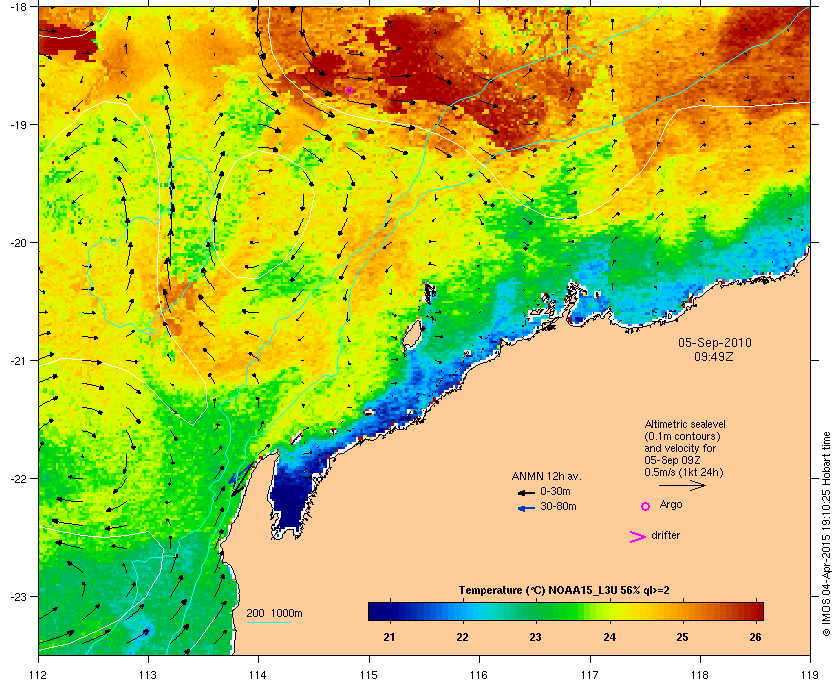The width and height of the screenshot is (840, 680).
Task: Click the colorbar tick label 24
Action: pyautogui.click(x=609, y=637)
